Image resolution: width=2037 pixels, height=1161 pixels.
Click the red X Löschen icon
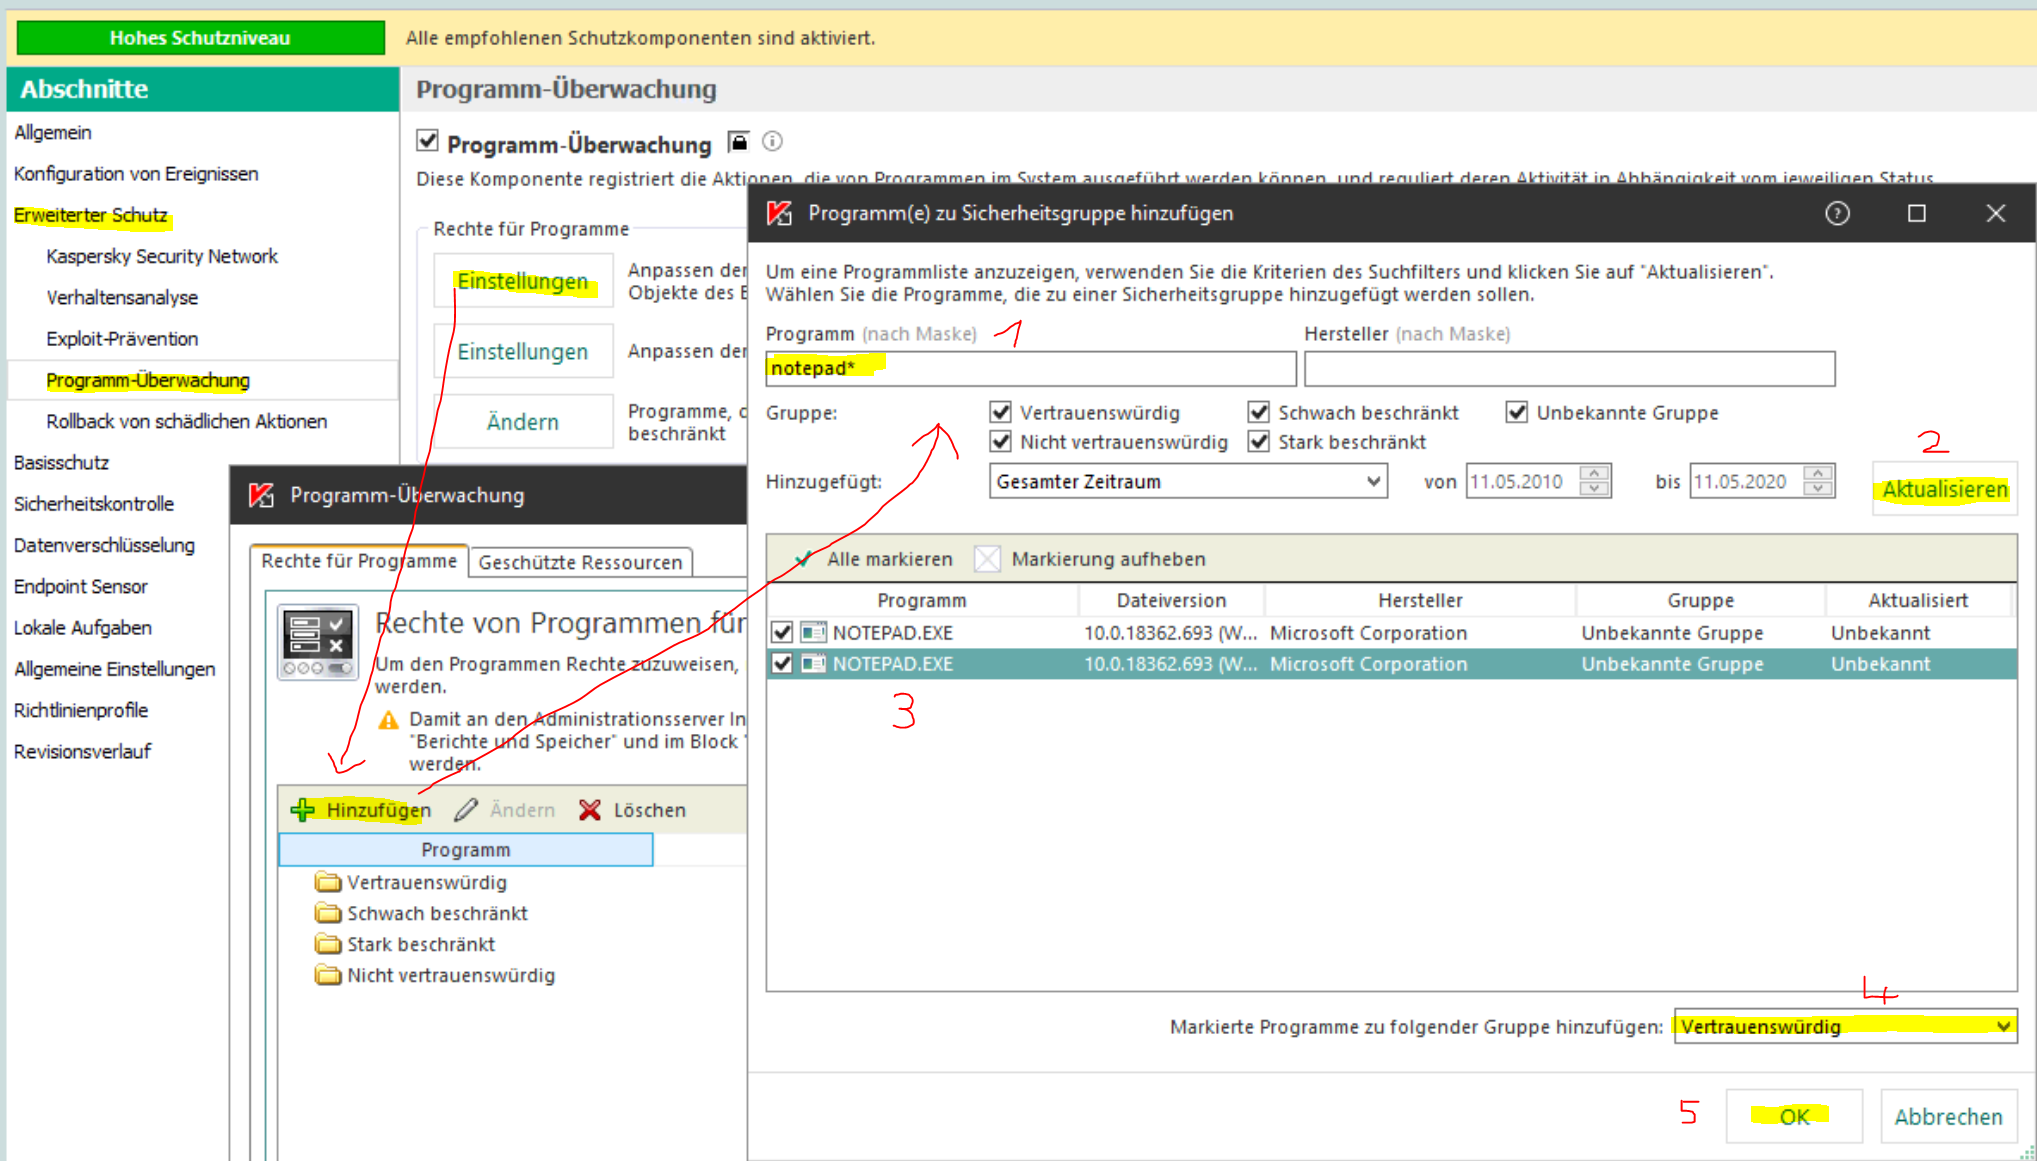(590, 810)
